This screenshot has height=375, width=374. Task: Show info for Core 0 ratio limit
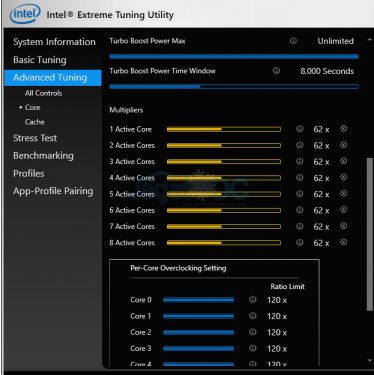click(x=253, y=300)
